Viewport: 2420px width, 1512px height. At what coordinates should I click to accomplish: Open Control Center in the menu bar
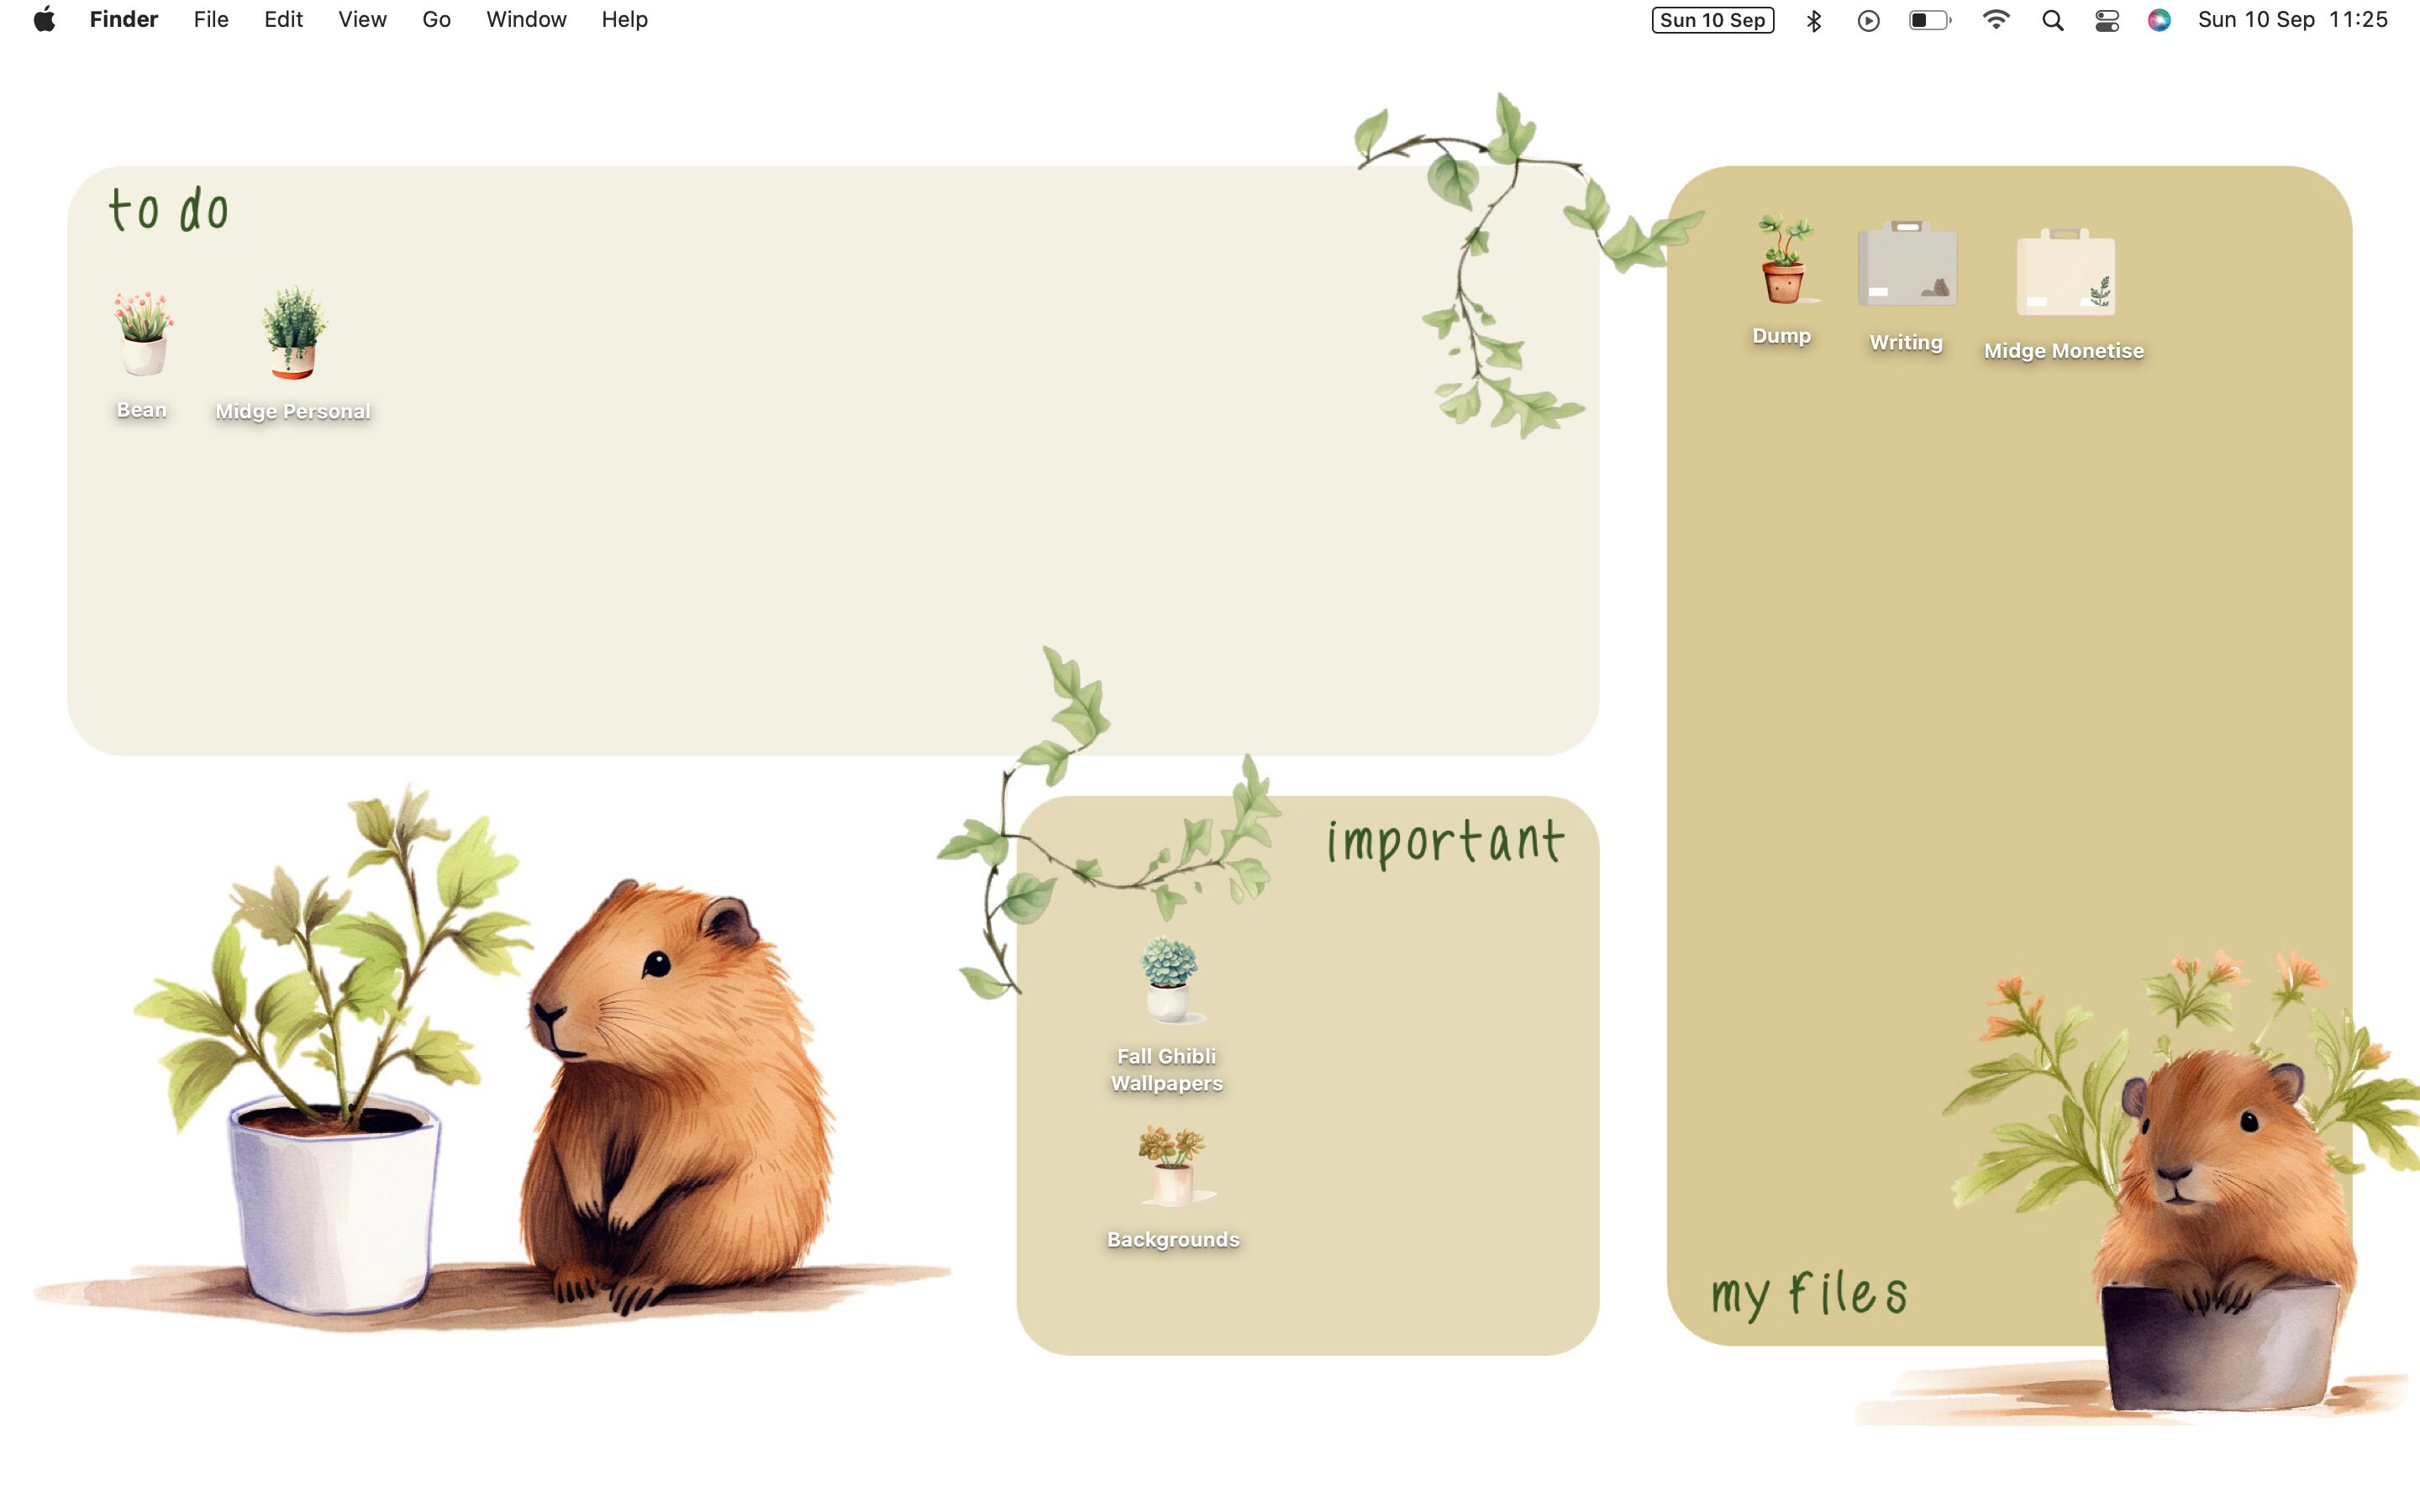pyautogui.click(x=2107, y=19)
